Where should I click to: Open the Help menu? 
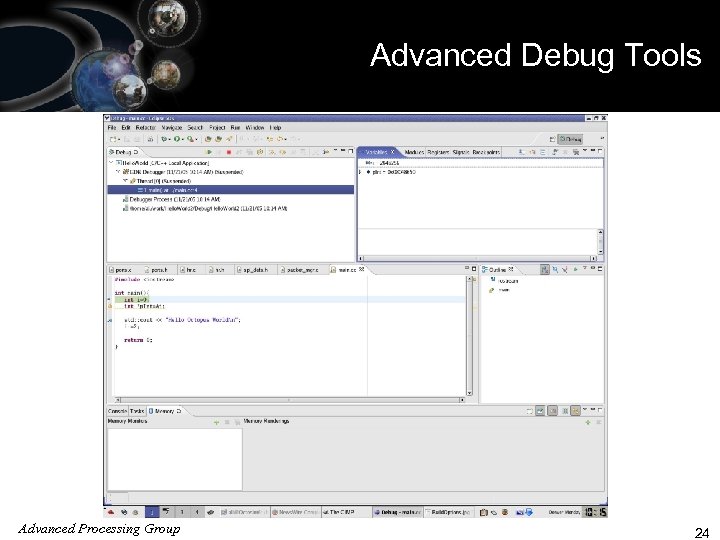tap(275, 128)
